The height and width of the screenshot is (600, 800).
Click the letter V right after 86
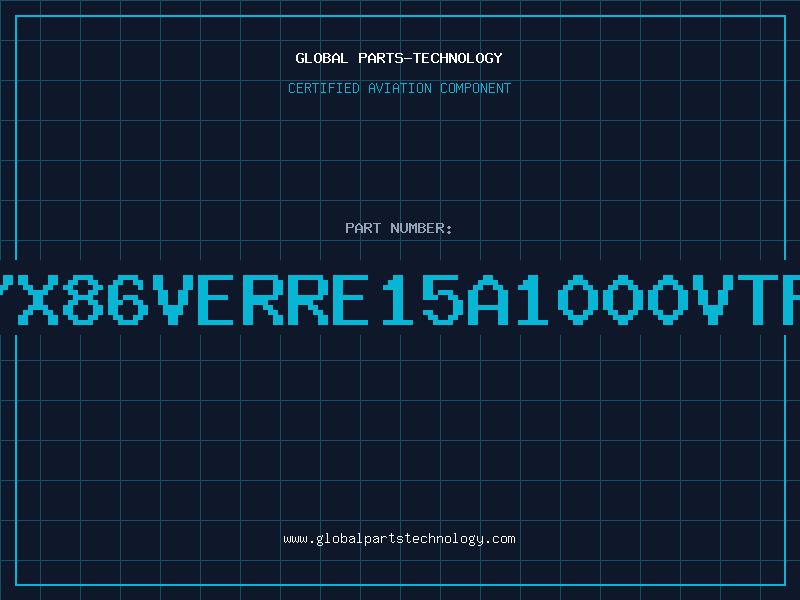[173, 299]
